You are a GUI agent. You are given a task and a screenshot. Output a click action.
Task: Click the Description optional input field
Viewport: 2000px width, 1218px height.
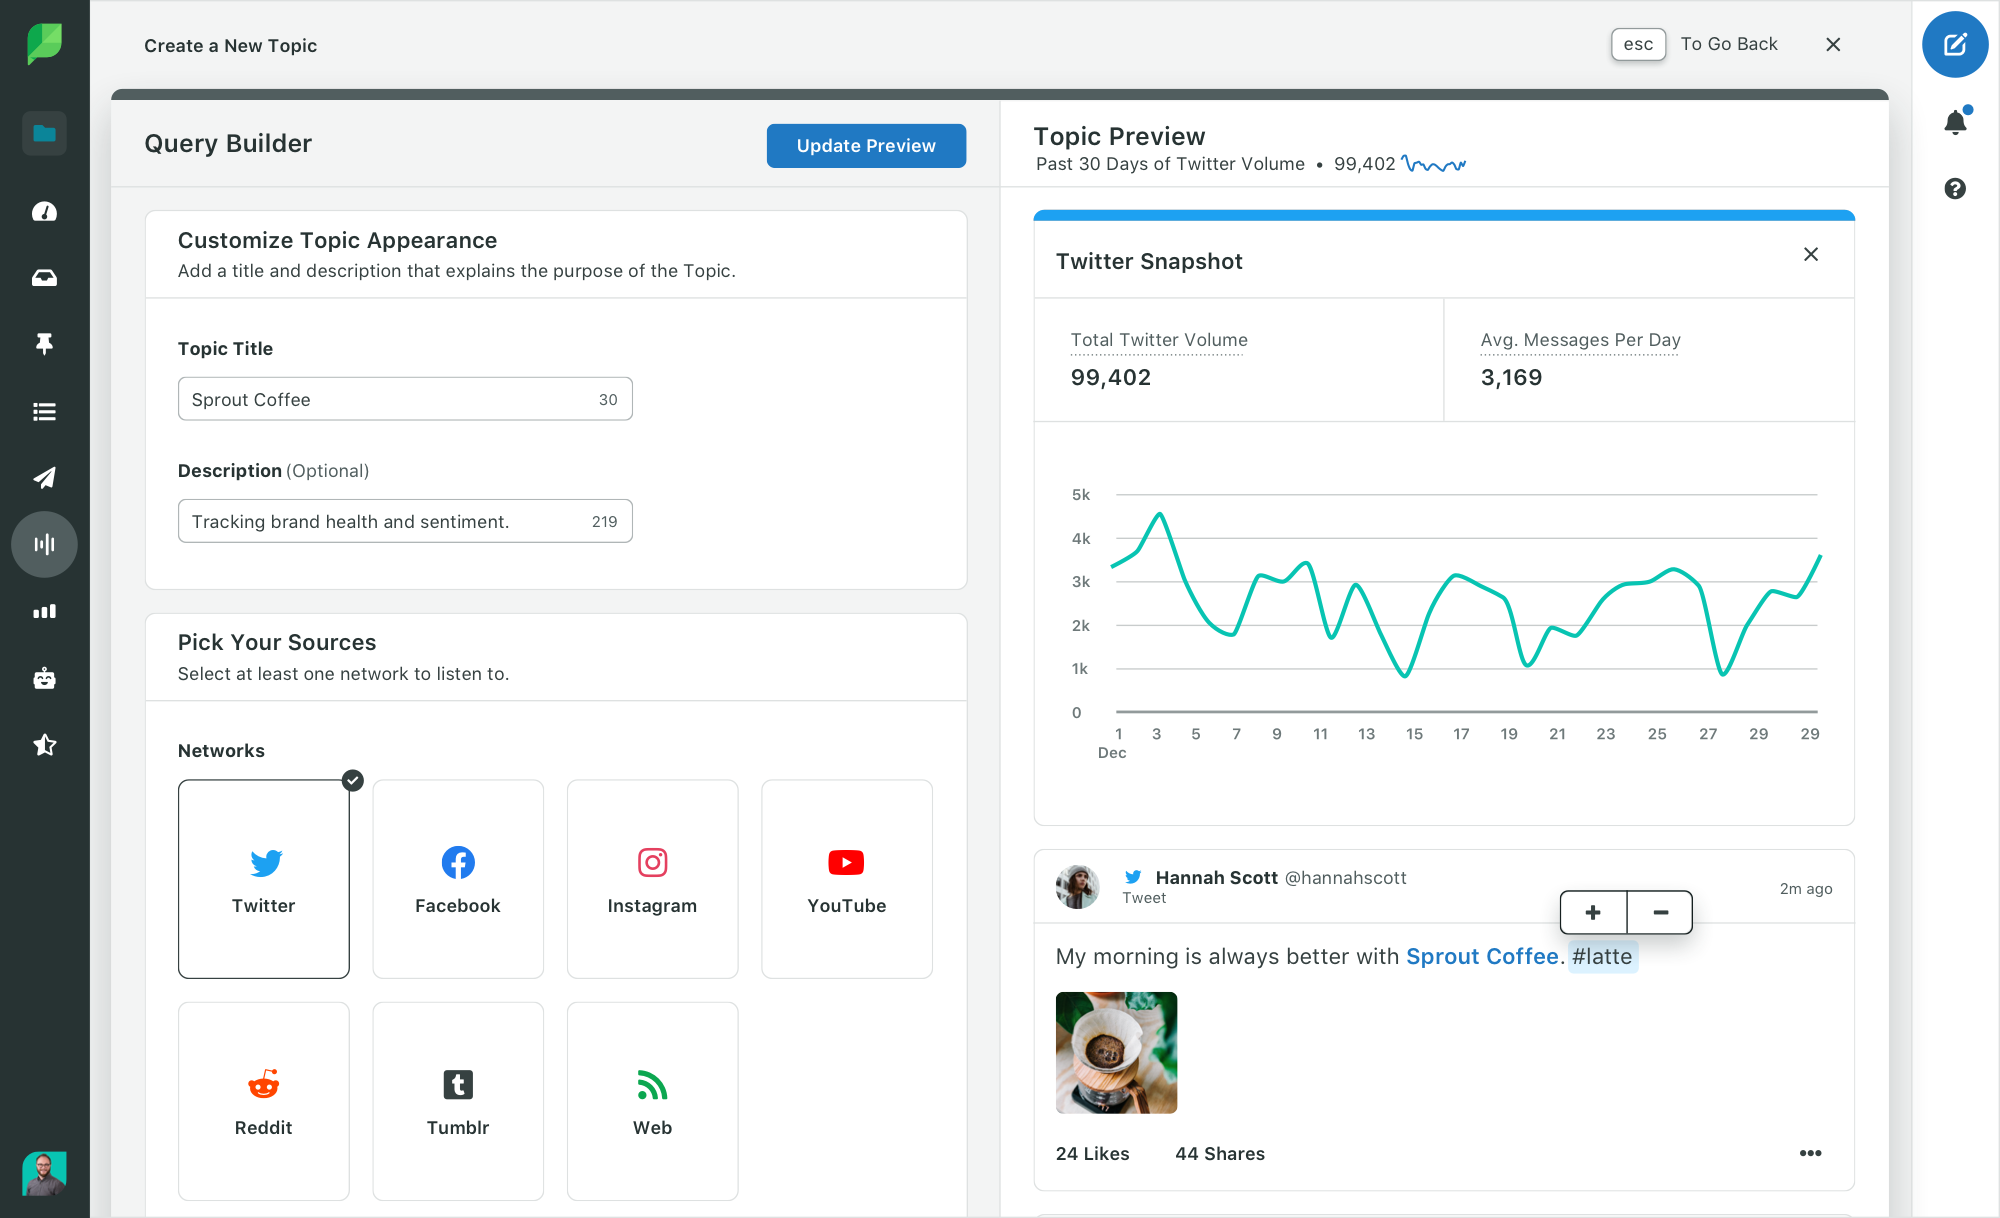[404, 520]
